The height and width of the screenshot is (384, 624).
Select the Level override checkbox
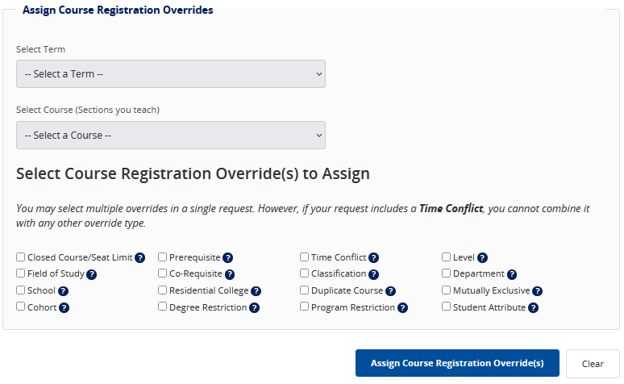[446, 257]
